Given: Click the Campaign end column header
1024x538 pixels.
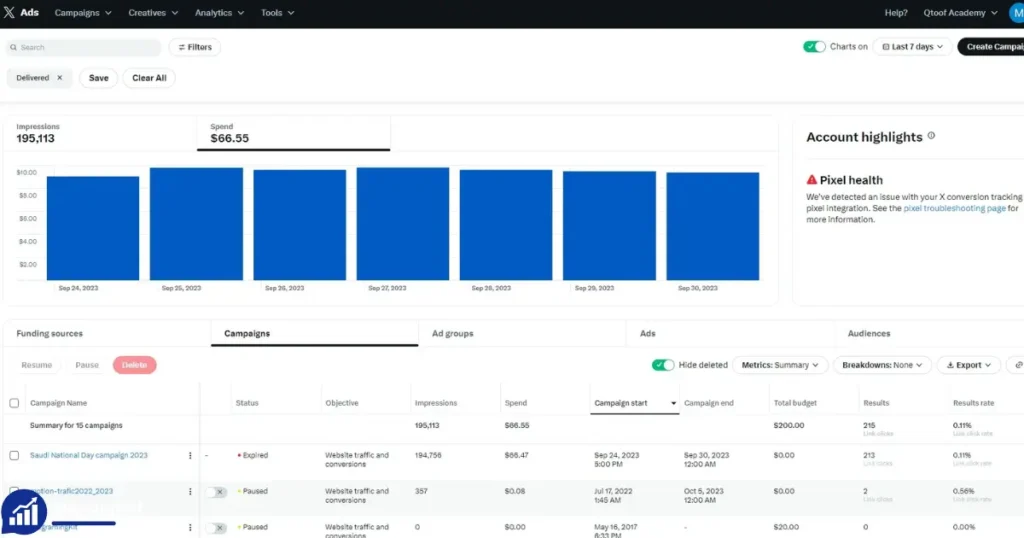Looking at the screenshot, I should click(x=709, y=403).
